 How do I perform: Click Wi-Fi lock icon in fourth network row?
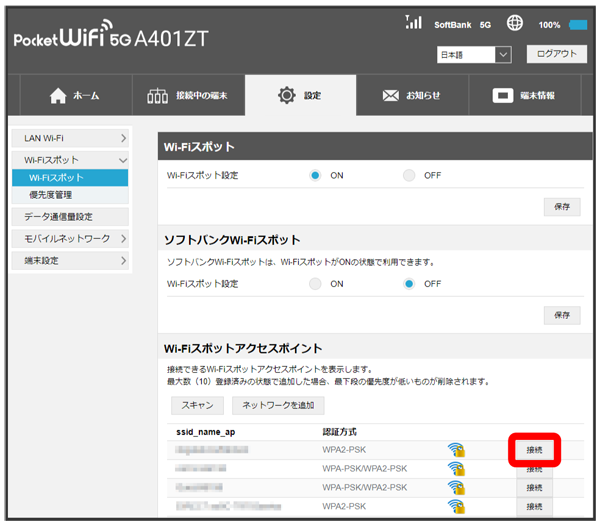click(456, 506)
